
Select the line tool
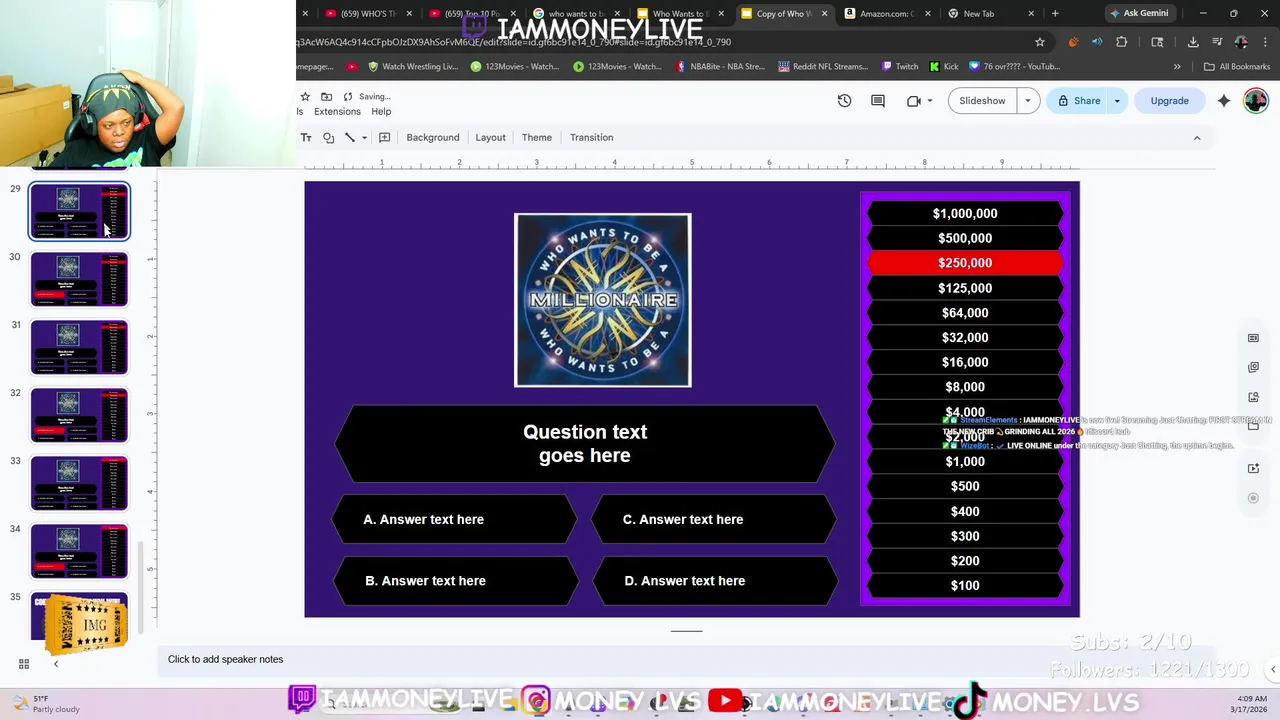350,137
